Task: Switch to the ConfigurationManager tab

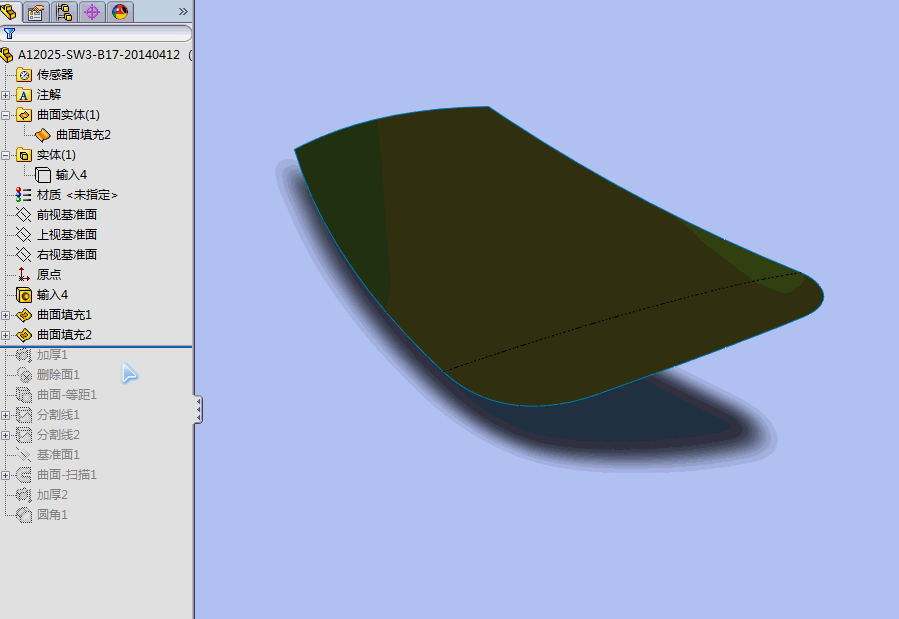Action: (64, 12)
